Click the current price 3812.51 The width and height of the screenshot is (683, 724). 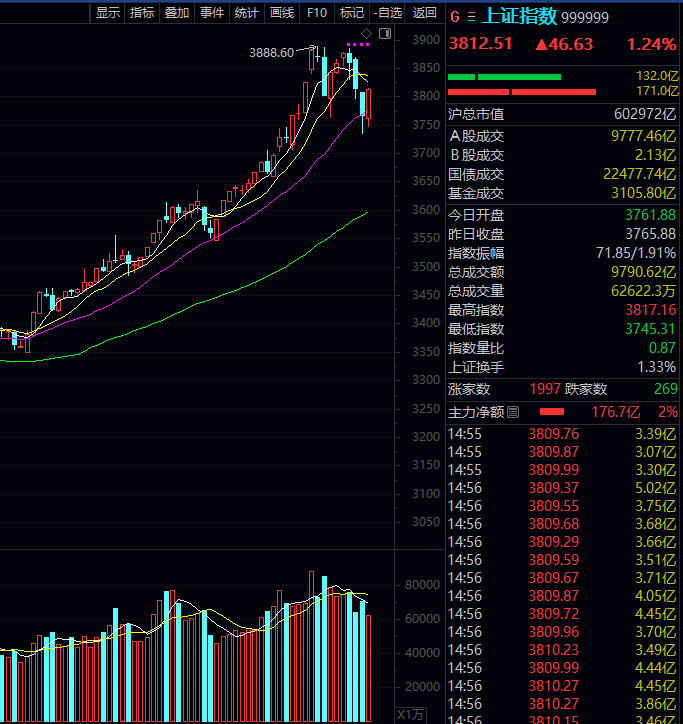[x=480, y=44]
